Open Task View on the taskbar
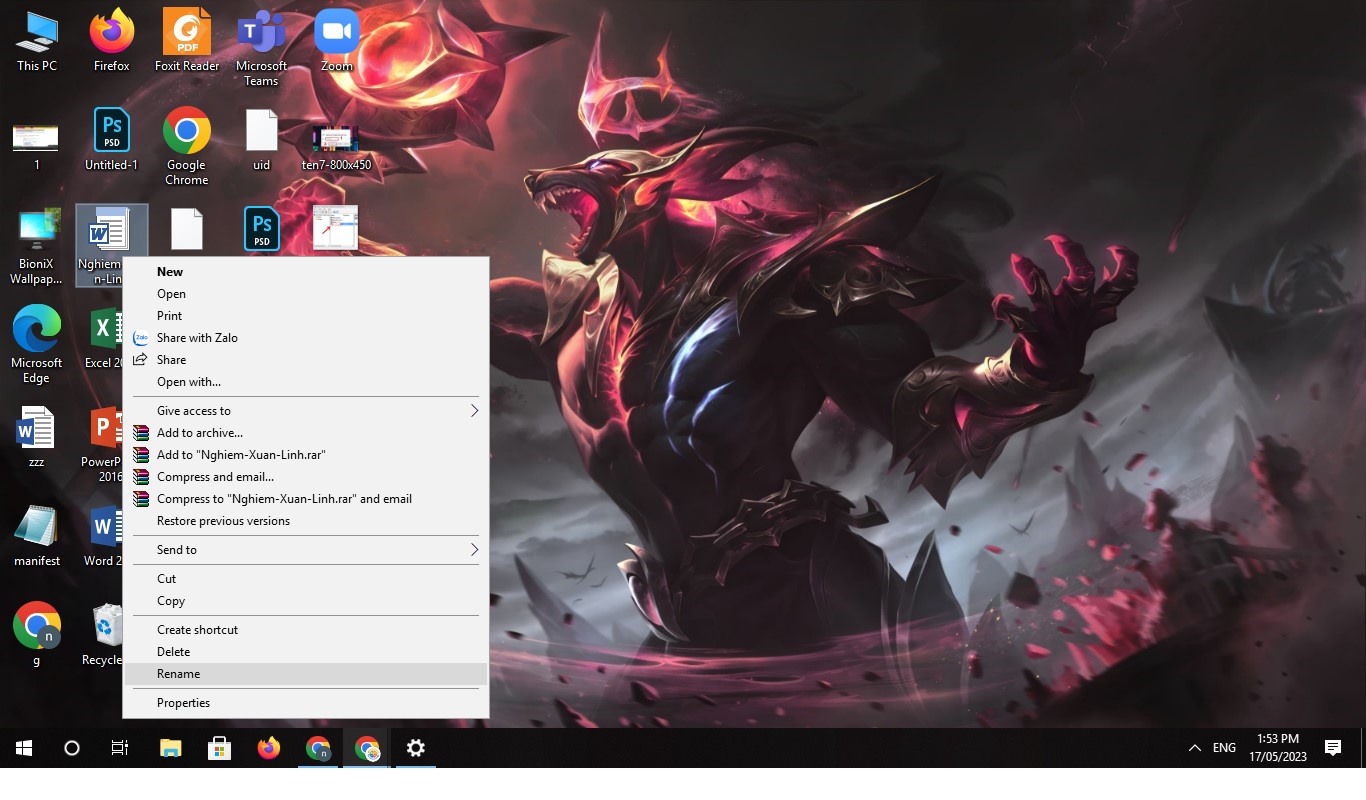Image resolution: width=1366 pixels, height=800 pixels. [x=120, y=748]
